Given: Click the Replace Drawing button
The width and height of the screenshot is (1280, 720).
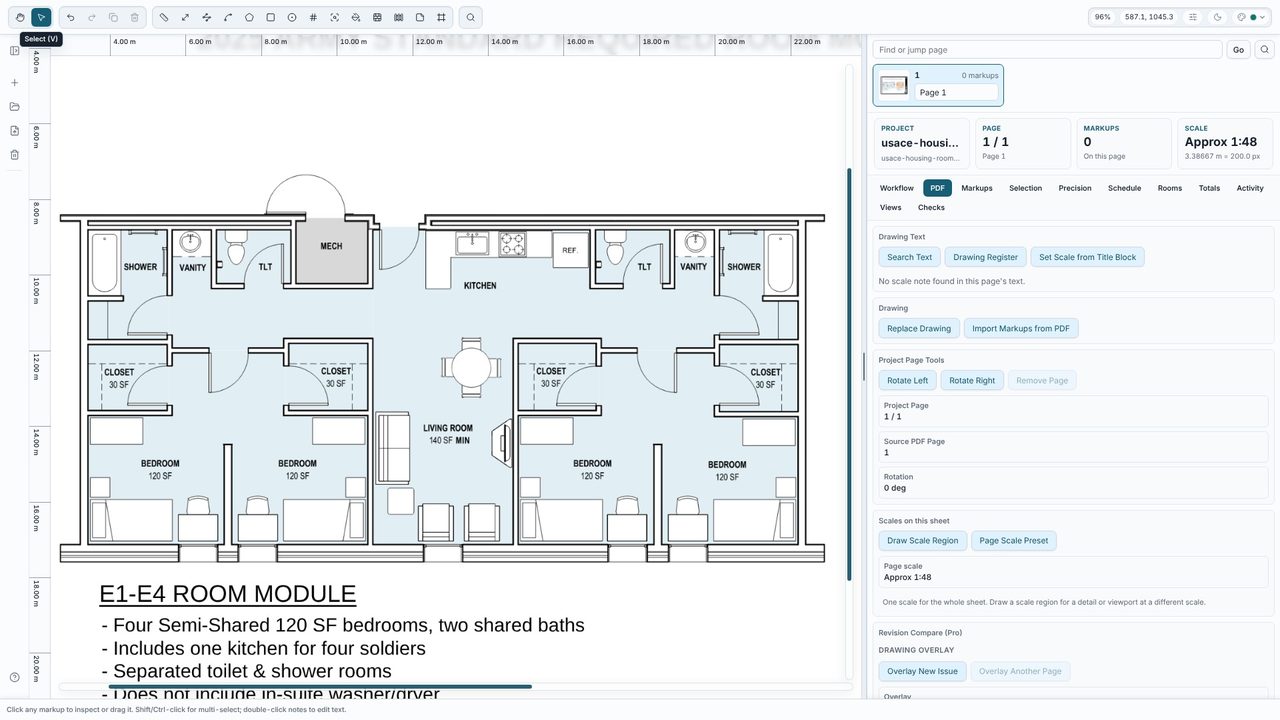Looking at the screenshot, I should (919, 328).
